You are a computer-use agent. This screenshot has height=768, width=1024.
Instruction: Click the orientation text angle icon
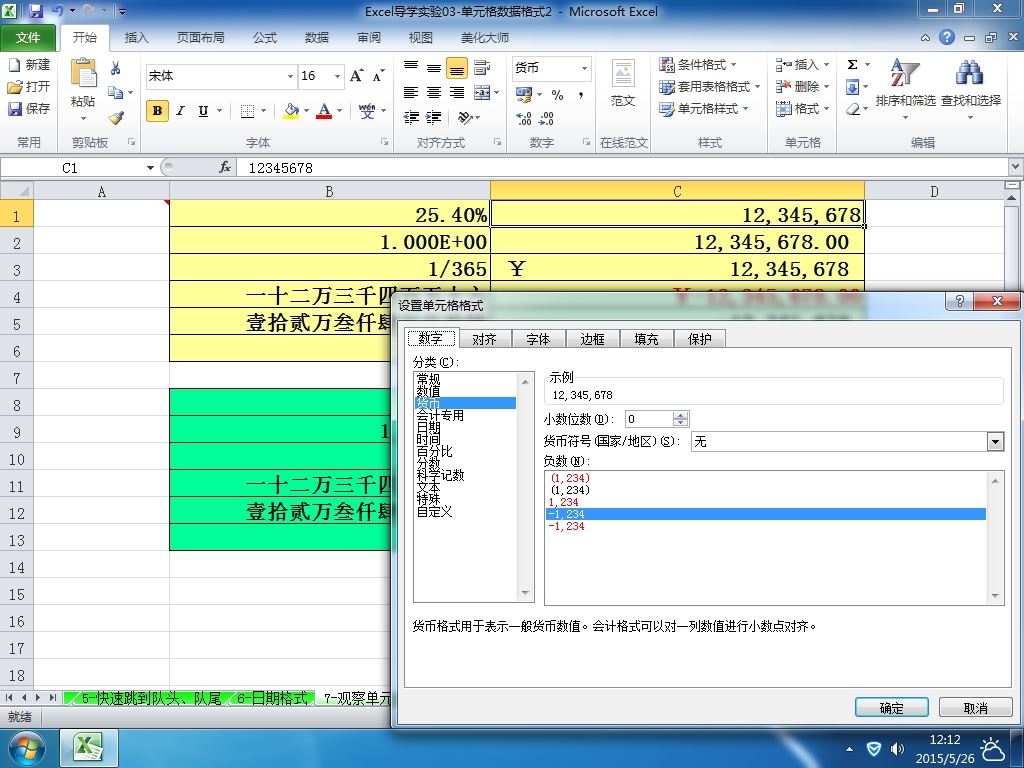click(466, 118)
